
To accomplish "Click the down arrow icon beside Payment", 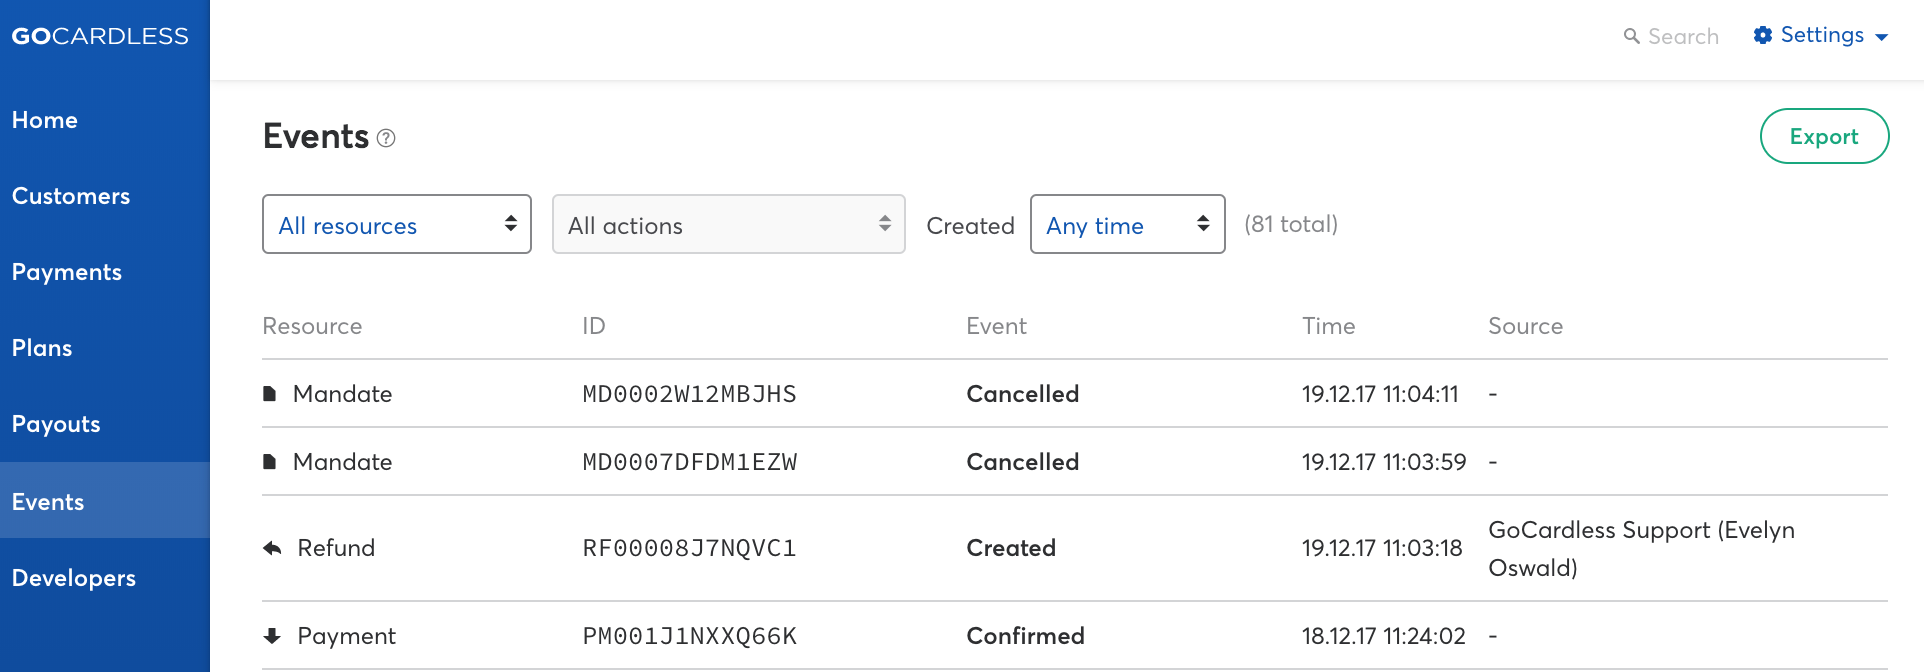I will pyautogui.click(x=272, y=636).
